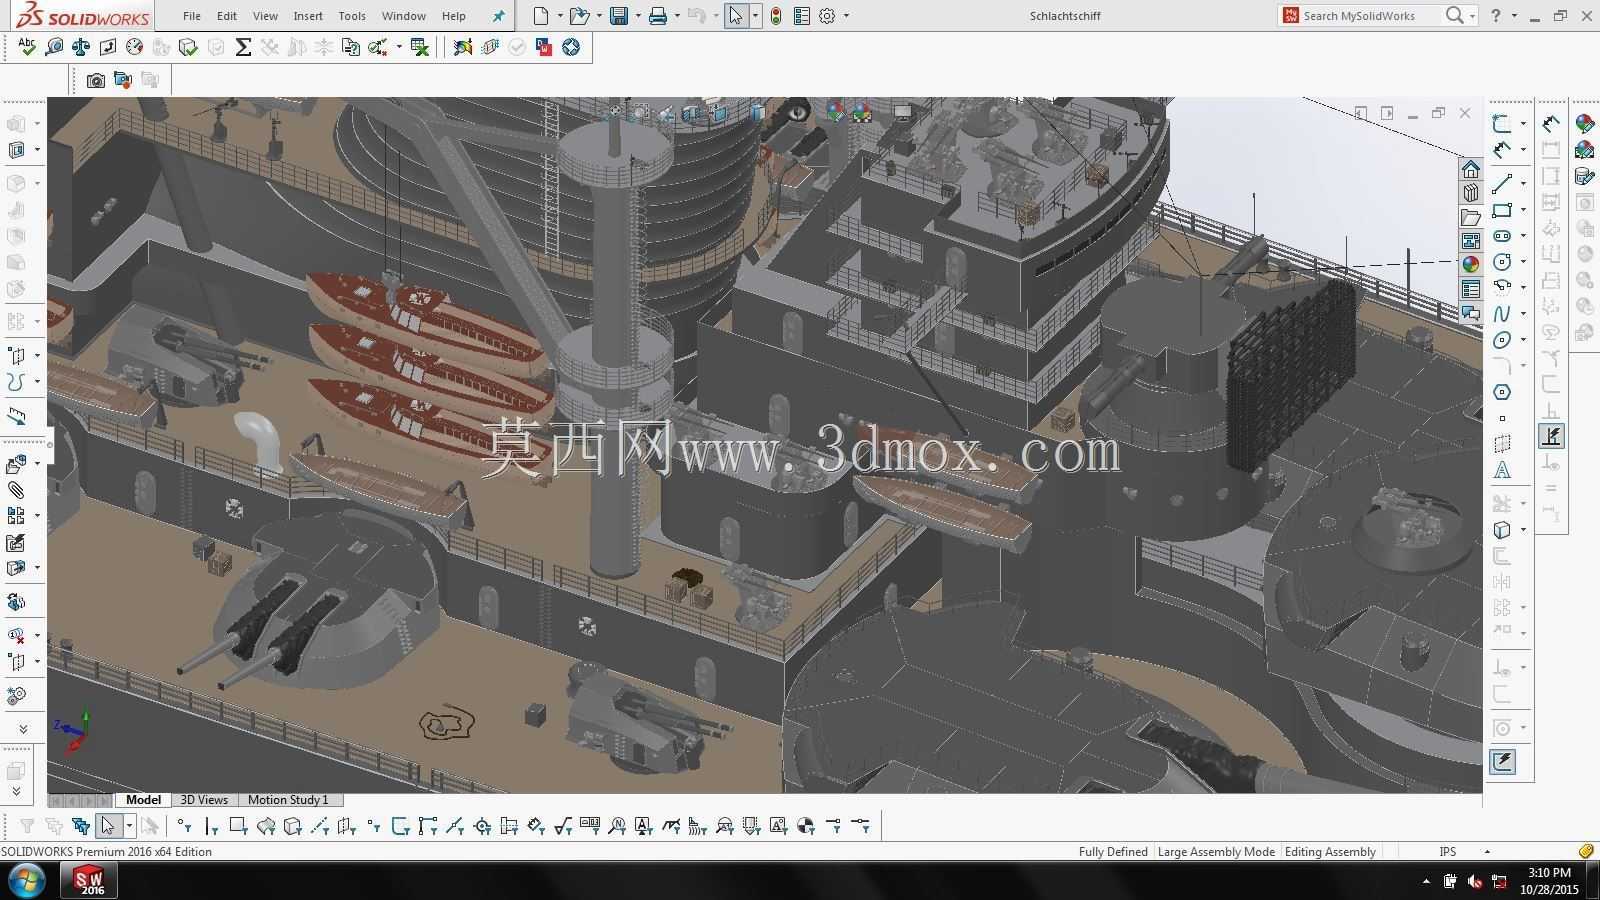This screenshot has height=900, width=1600.
Task: Open the Measure tool
Action: pos(54,47)
